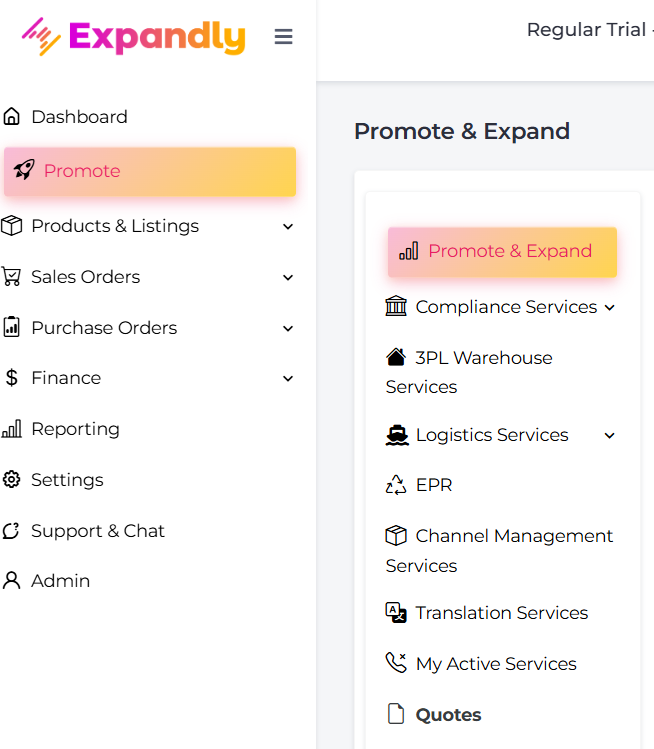Open My Active Services link
Viewport: 654px width, 749px height.
pos(496,664)
